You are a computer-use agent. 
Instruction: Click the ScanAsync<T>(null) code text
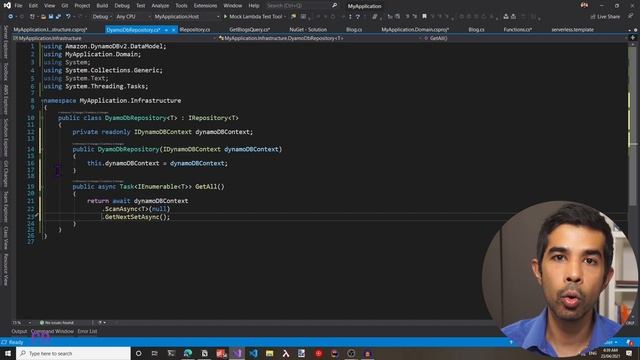point(136,209)
